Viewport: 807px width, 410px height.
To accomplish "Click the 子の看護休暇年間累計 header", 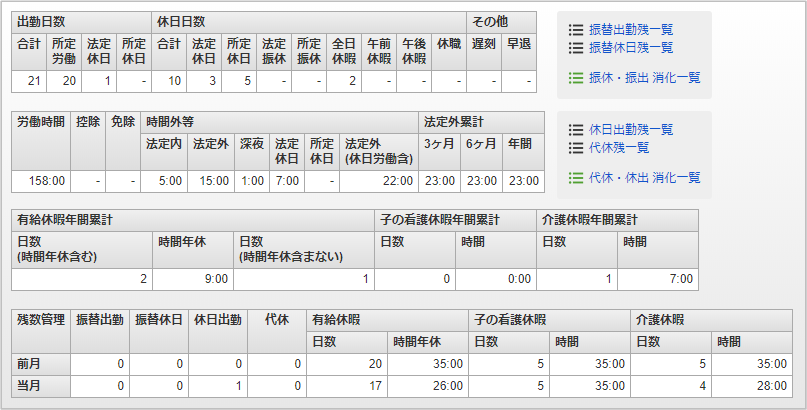I will click(x=455, y=220).
